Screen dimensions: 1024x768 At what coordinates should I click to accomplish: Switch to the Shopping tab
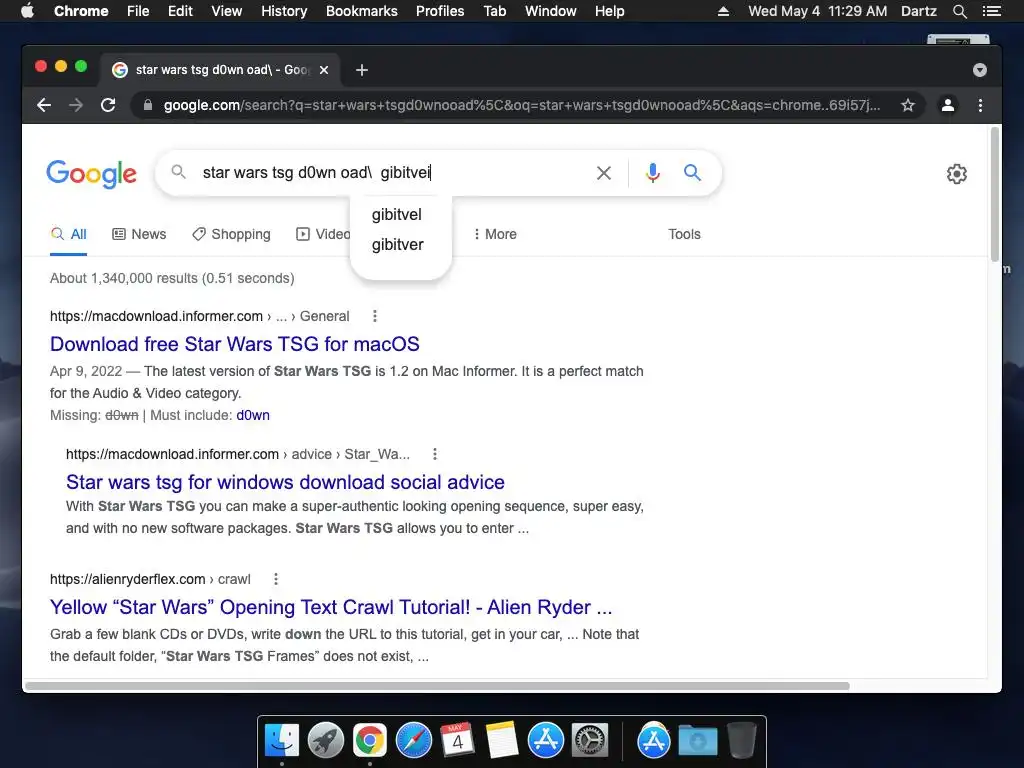click(231, 234)
